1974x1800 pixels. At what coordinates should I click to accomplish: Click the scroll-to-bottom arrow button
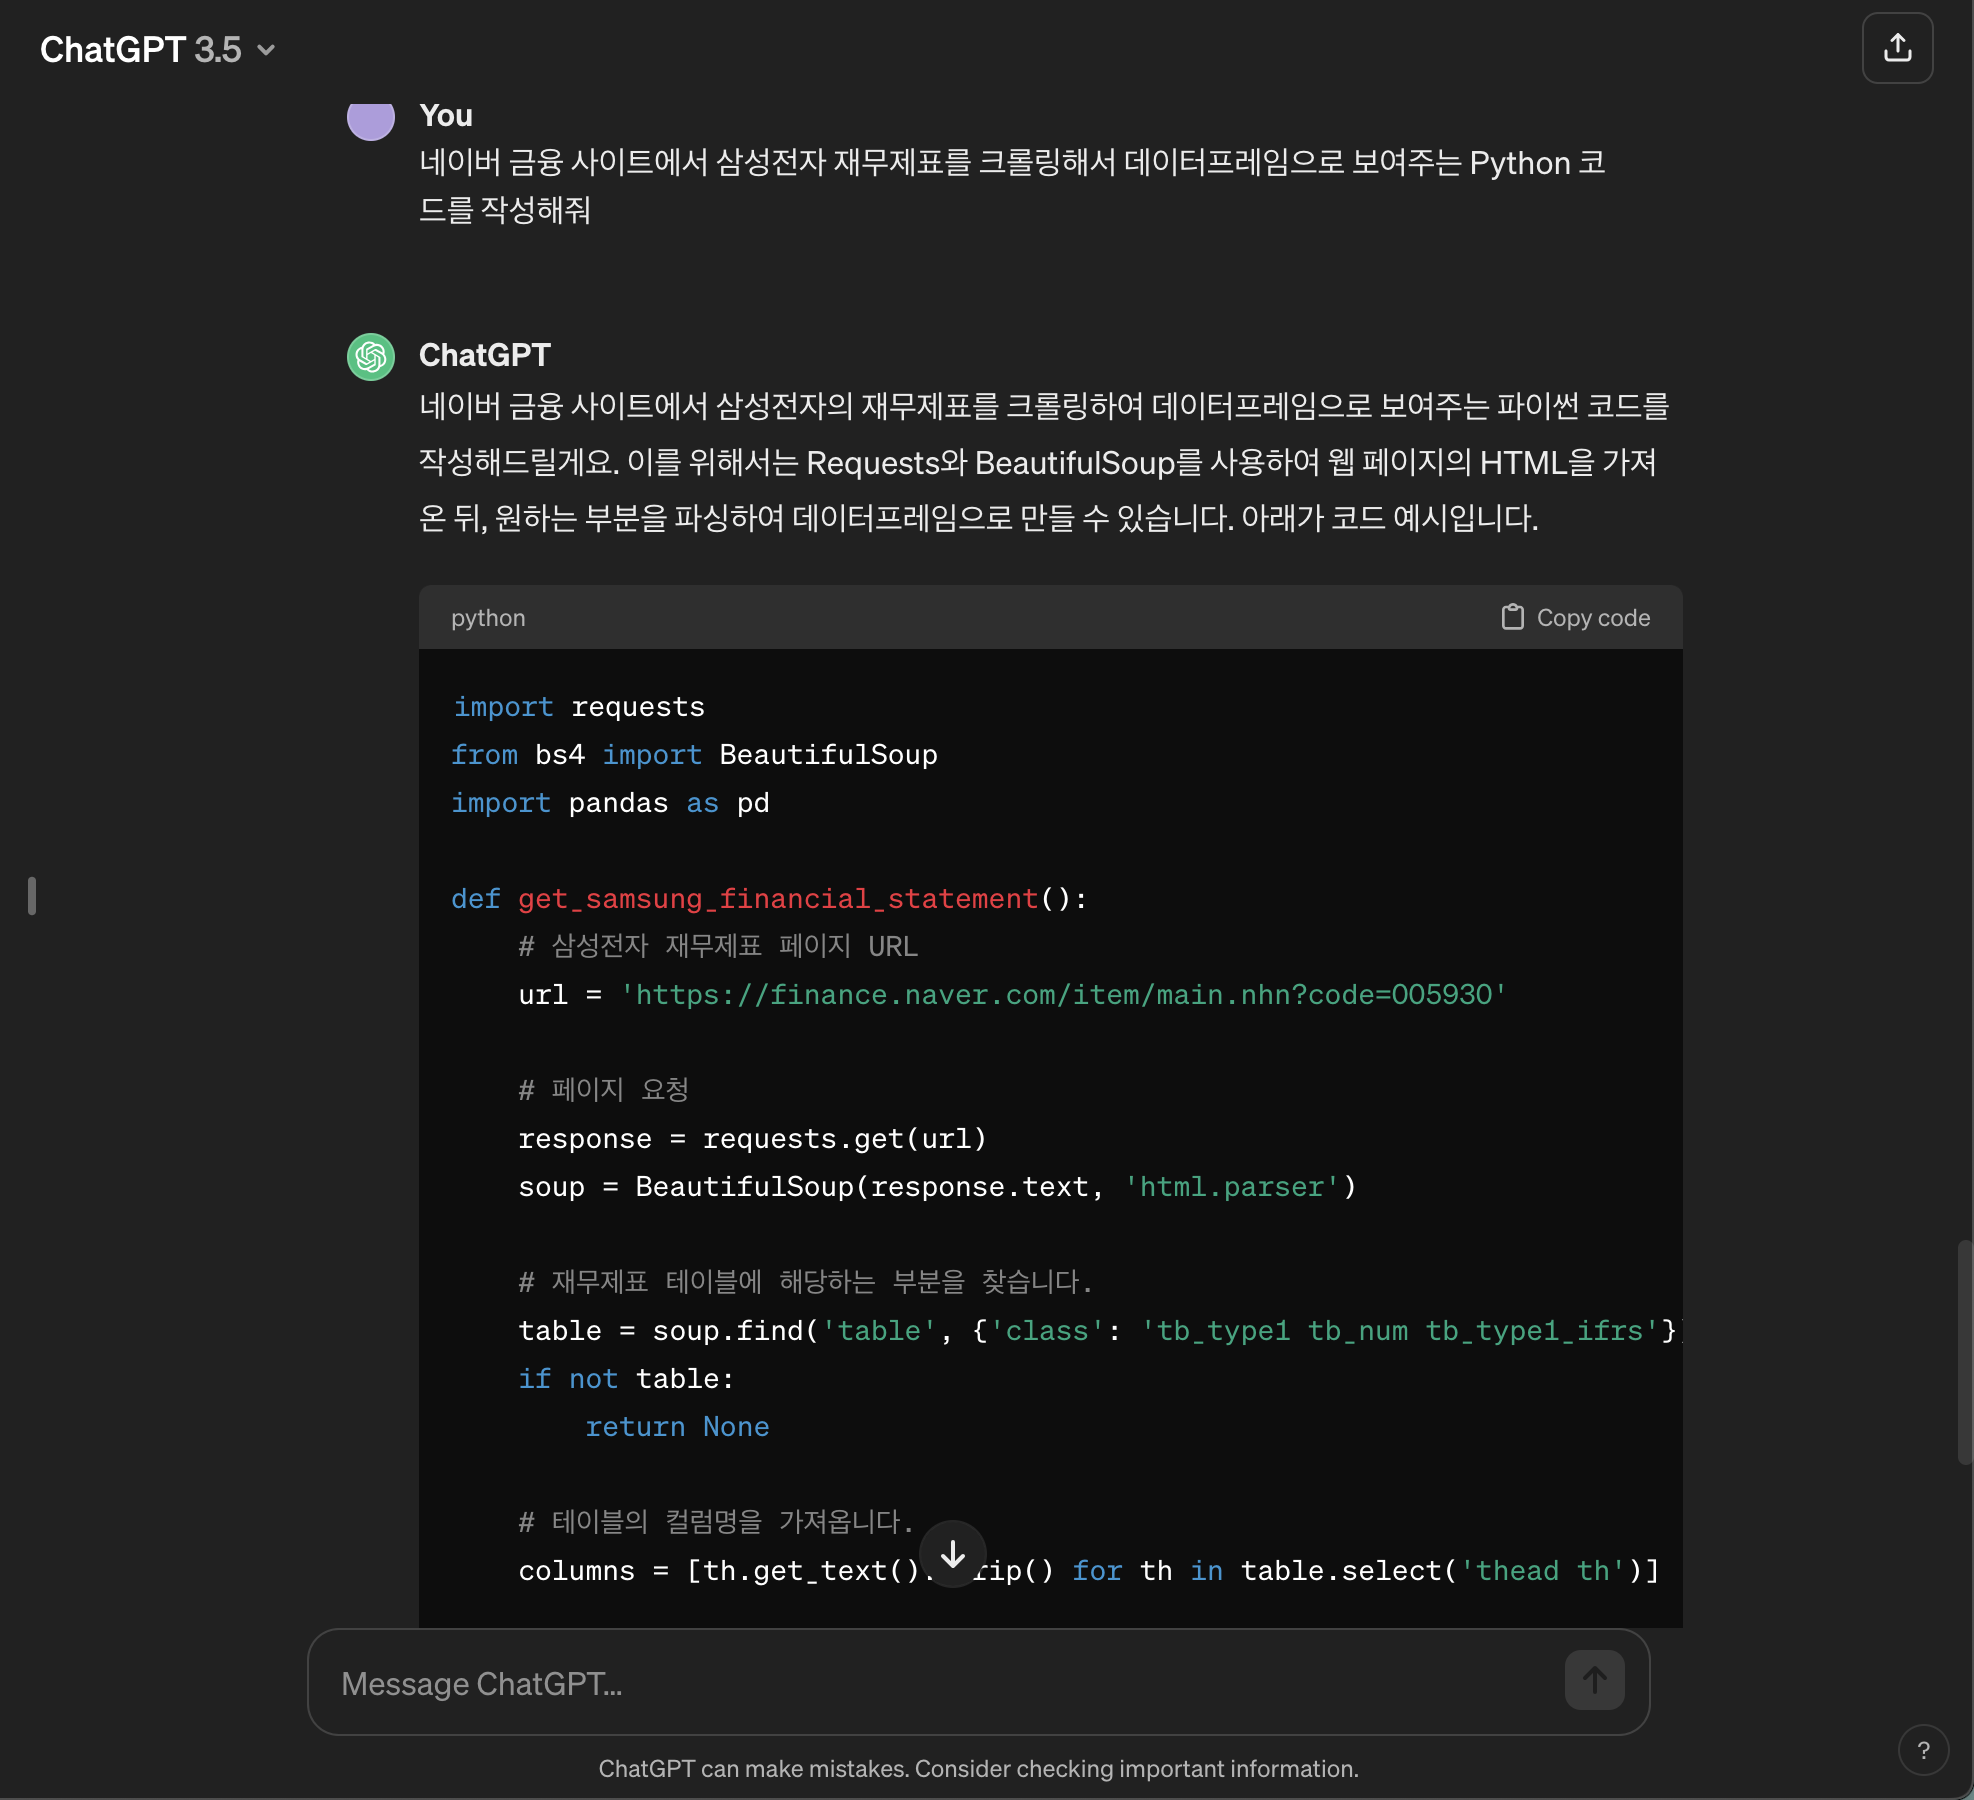(953, 1554)
